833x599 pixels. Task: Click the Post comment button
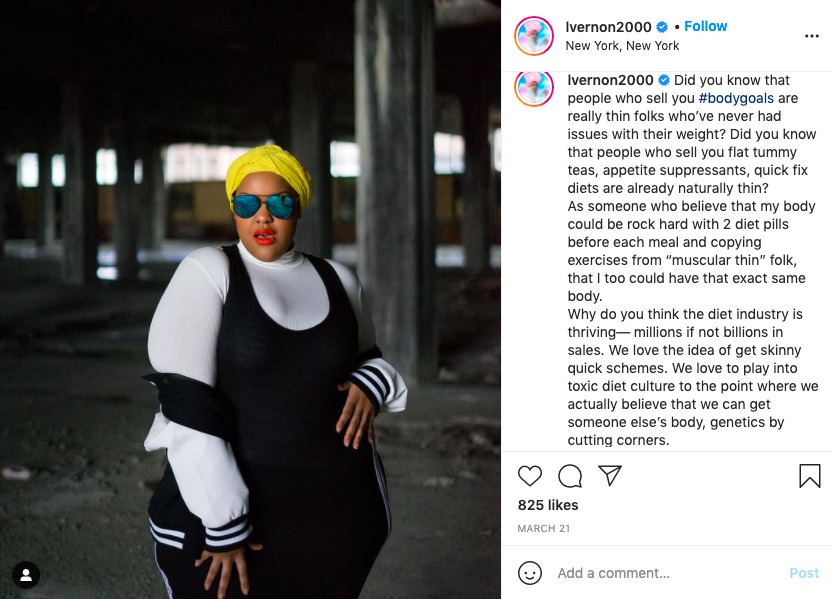(804, 573)
